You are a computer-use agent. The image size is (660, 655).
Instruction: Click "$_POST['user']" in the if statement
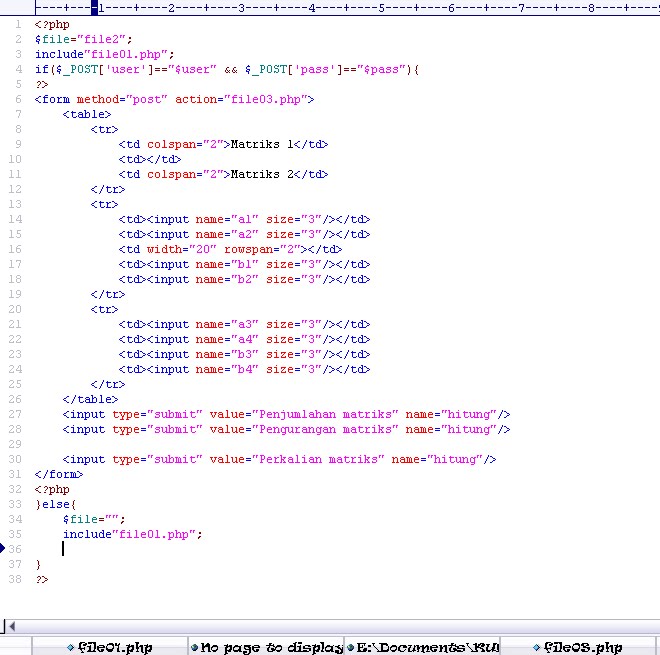tap(104, 69)
